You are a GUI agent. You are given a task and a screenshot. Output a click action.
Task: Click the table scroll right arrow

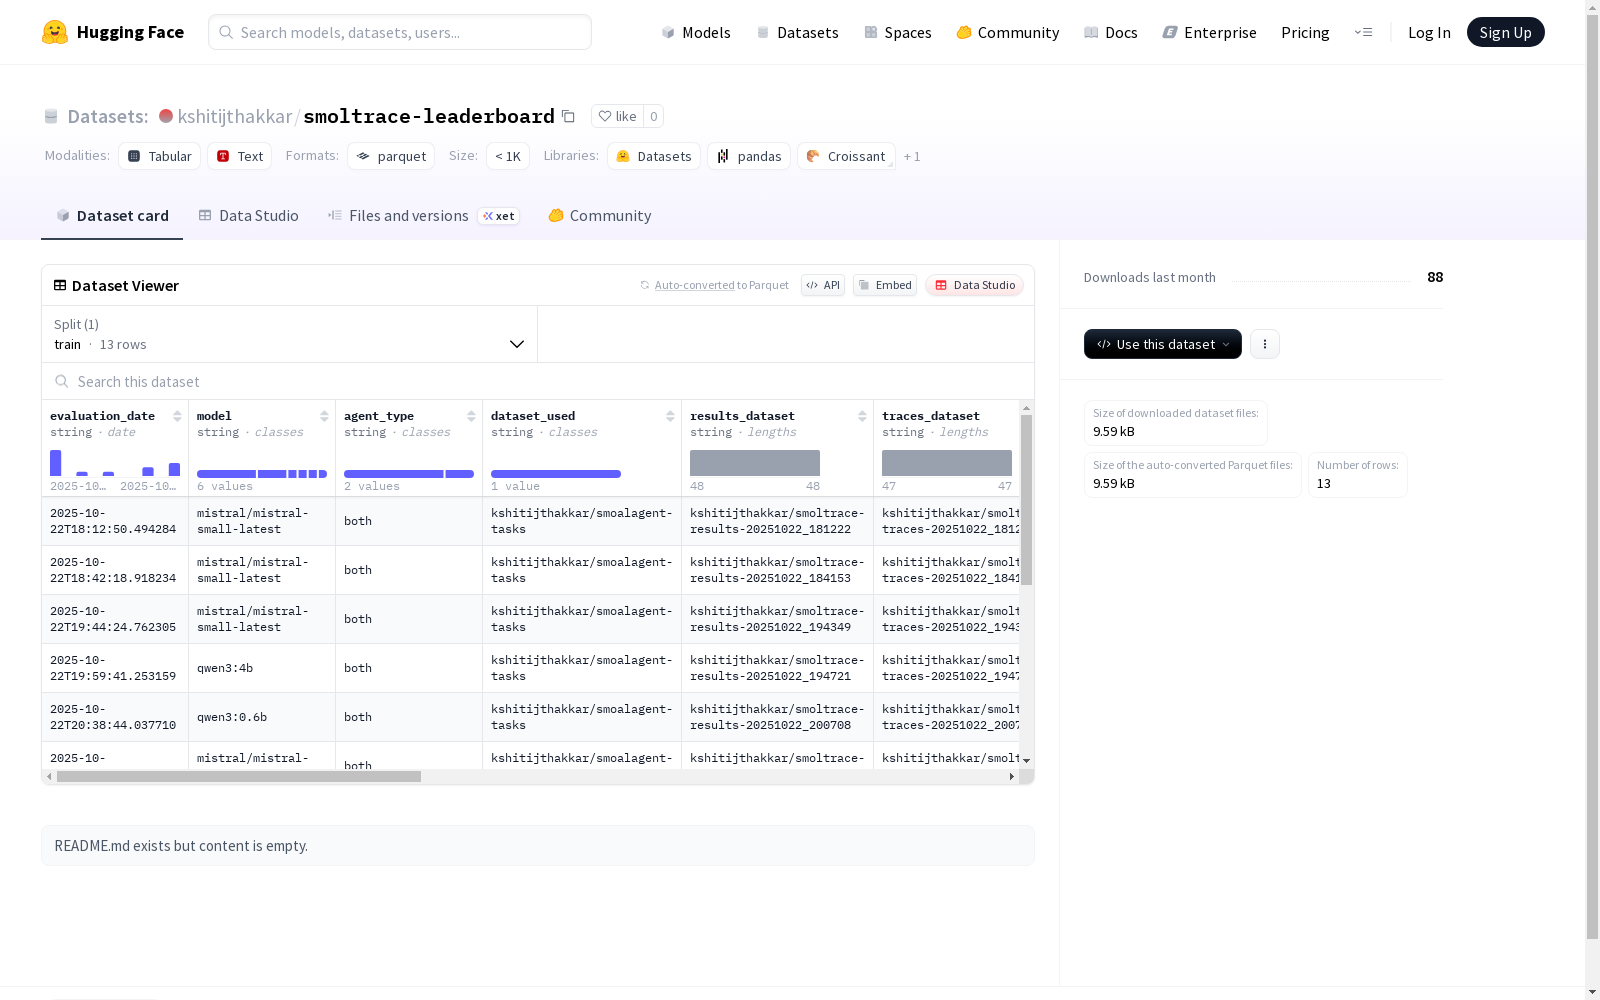click(1011, 776)
